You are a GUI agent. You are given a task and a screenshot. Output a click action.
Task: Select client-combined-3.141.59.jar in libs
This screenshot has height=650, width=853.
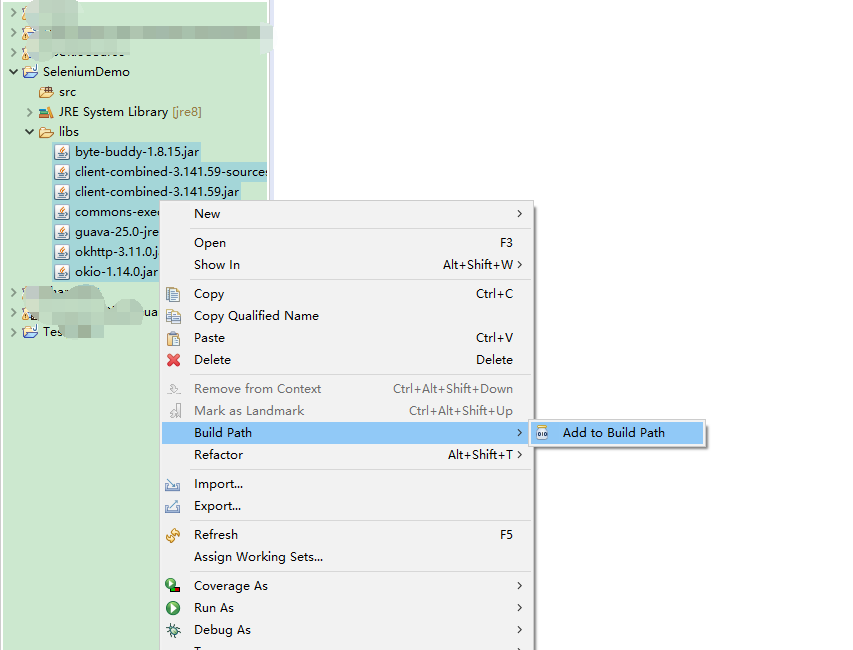pos(157,192)
